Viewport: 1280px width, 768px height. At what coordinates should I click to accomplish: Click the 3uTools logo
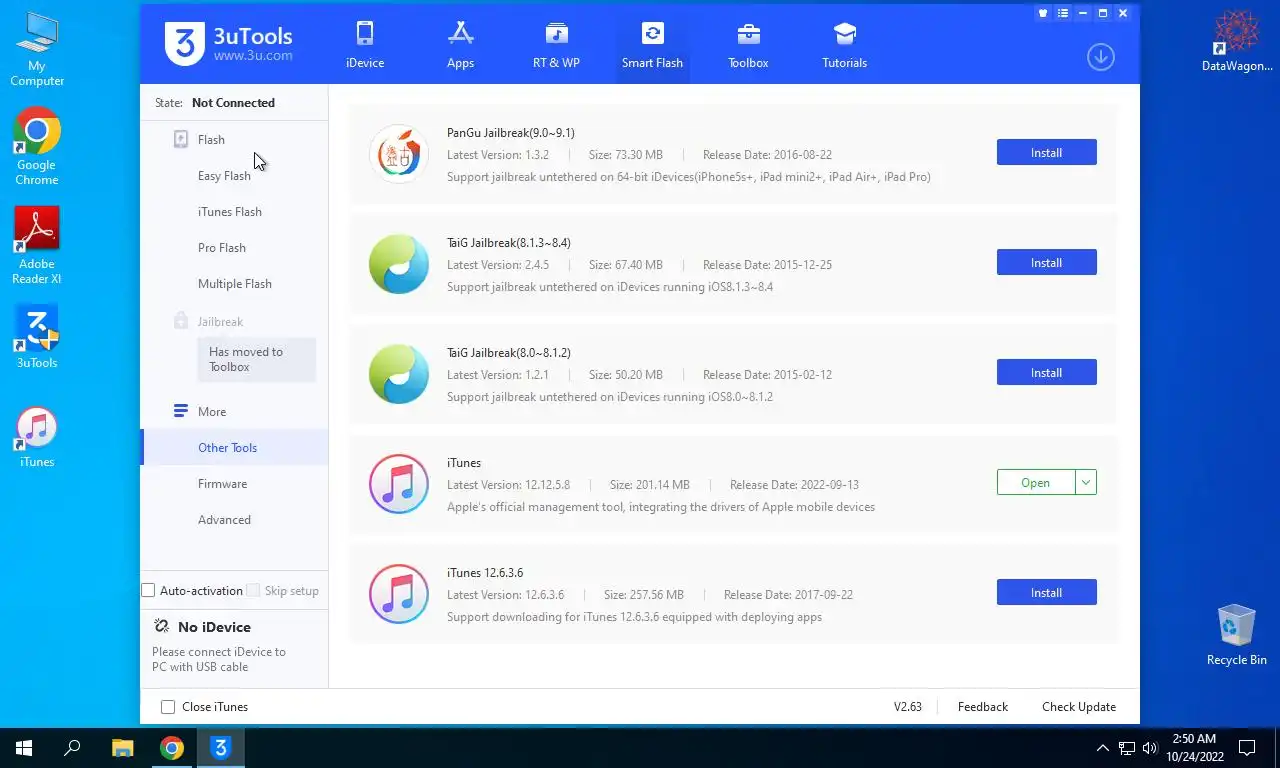click(228, 43)
